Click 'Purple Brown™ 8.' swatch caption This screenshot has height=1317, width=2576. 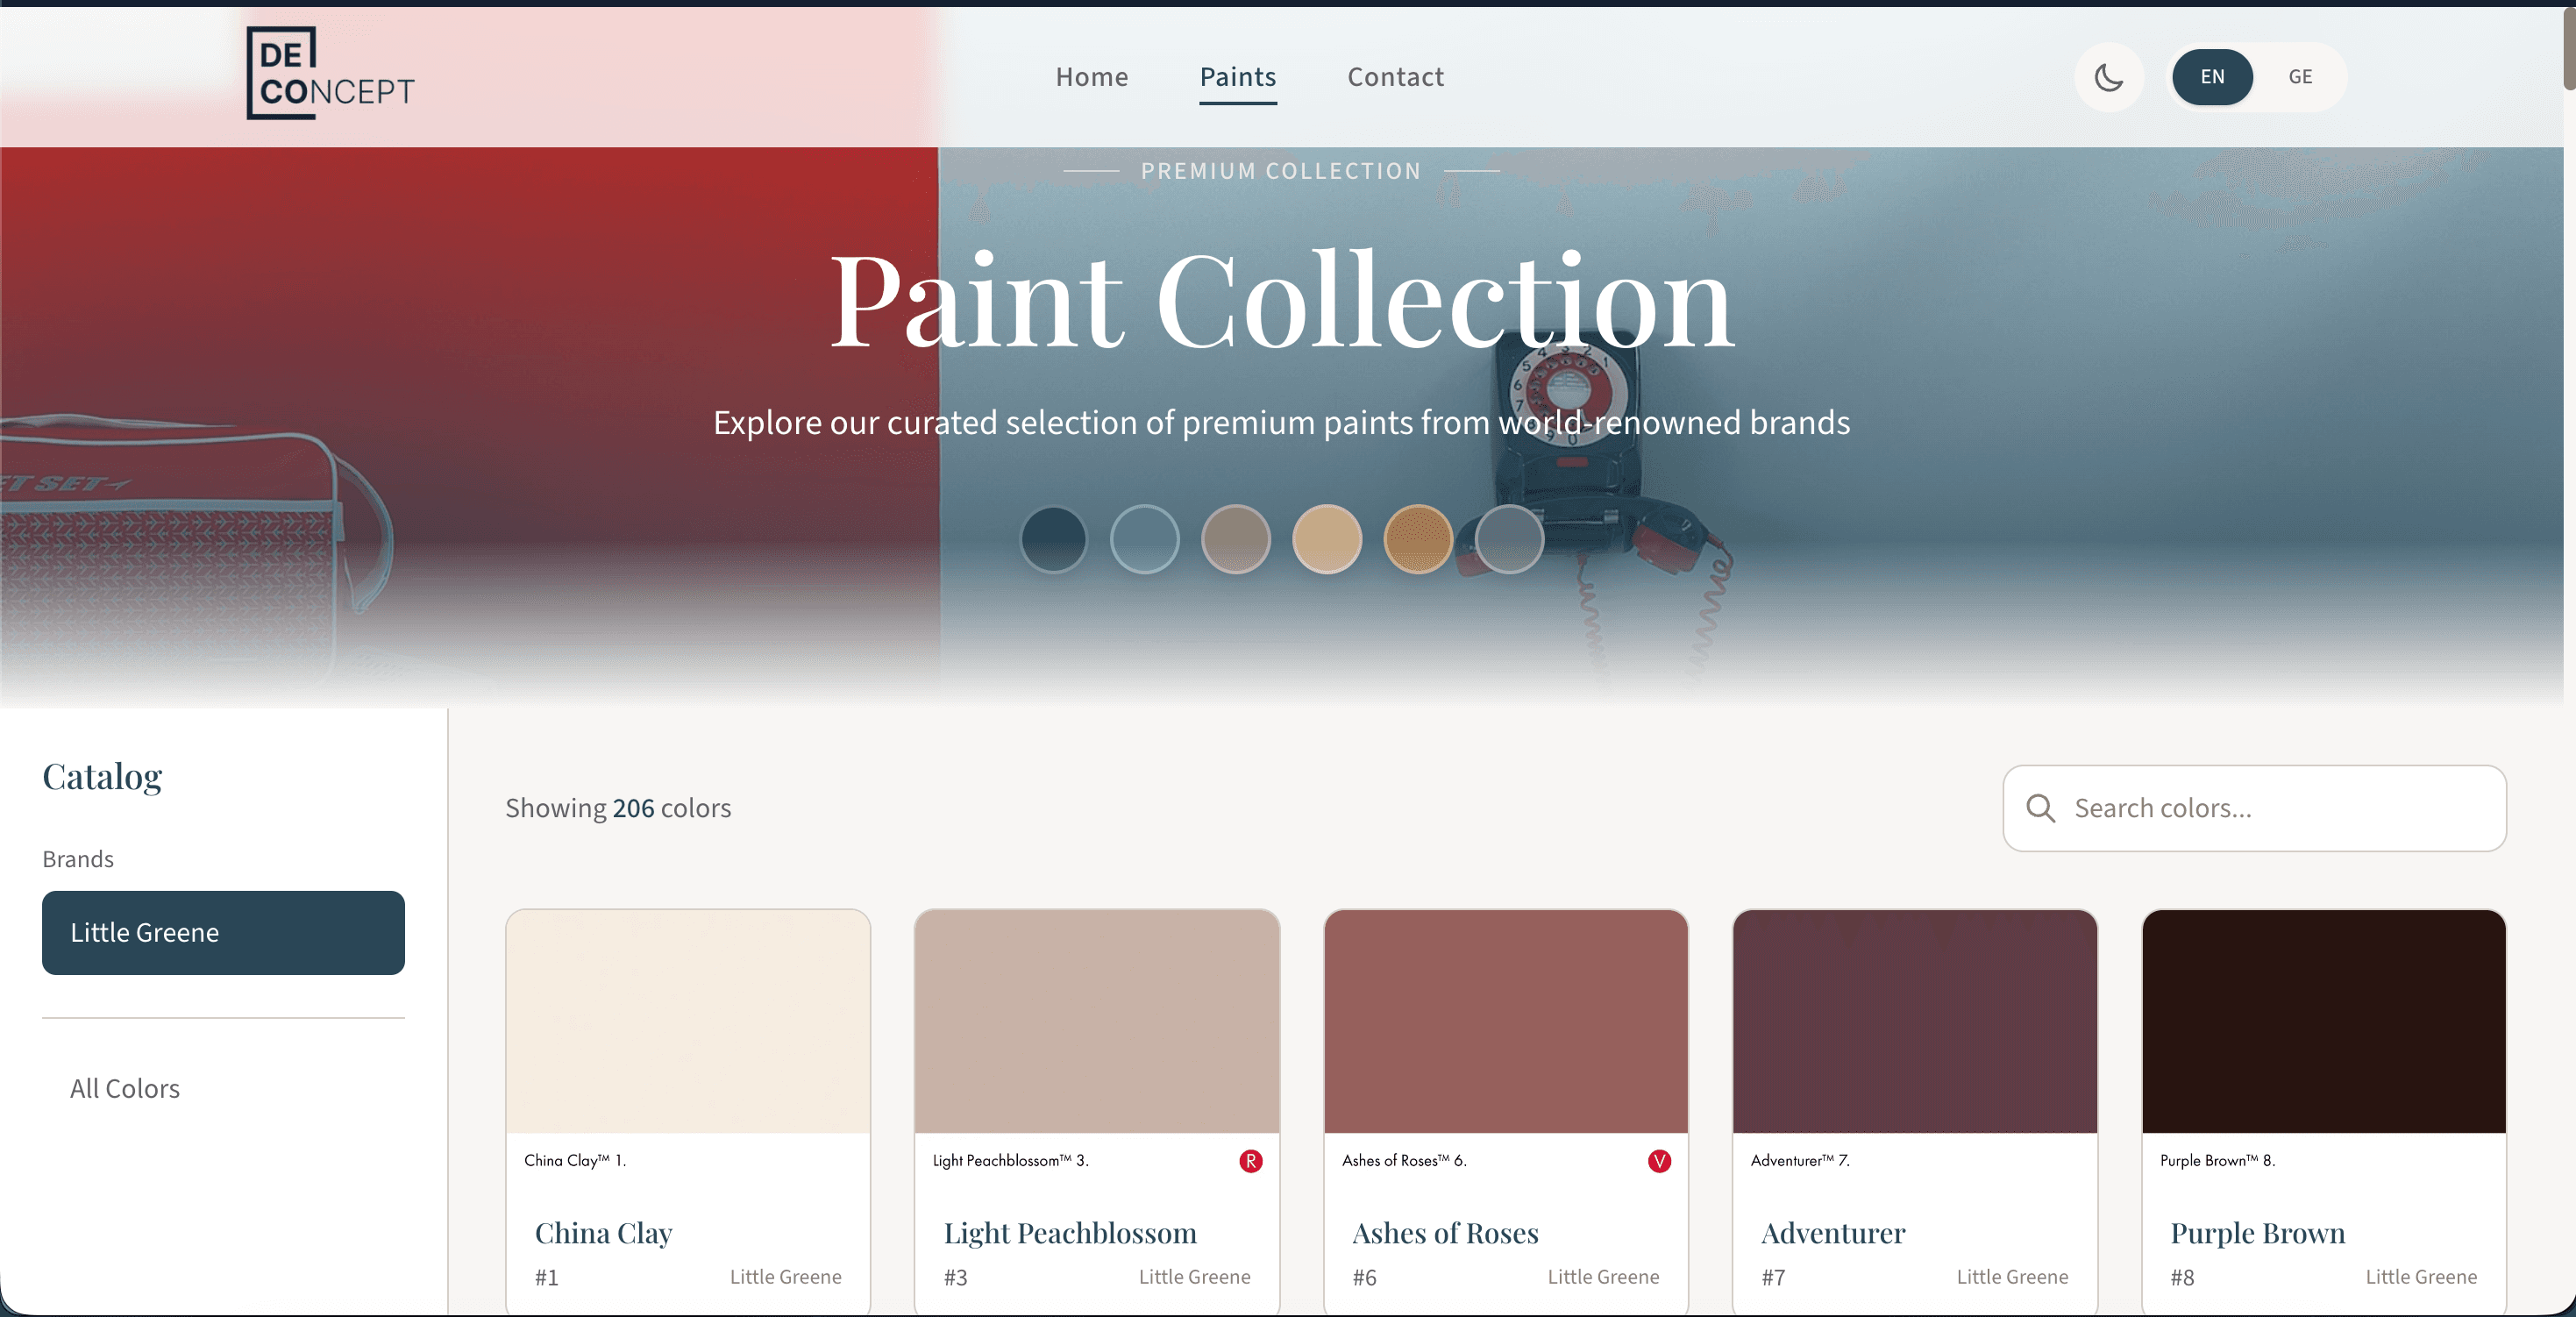(x=2217, y=1160)
